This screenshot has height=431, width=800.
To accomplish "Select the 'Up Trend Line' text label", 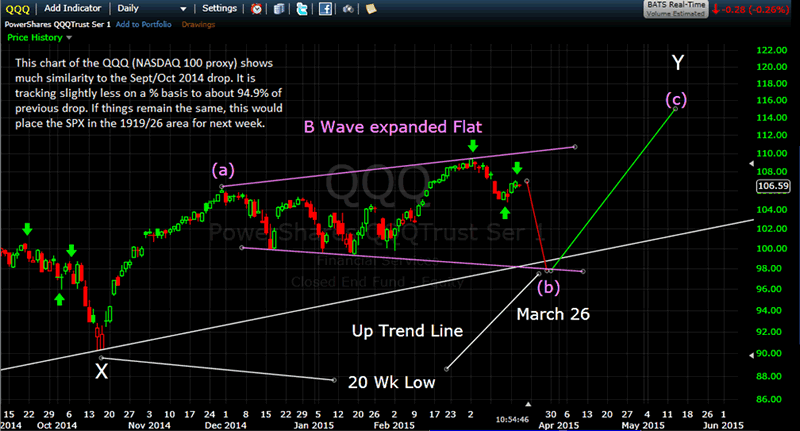I will pyautogui.click(x=407, y=331).
